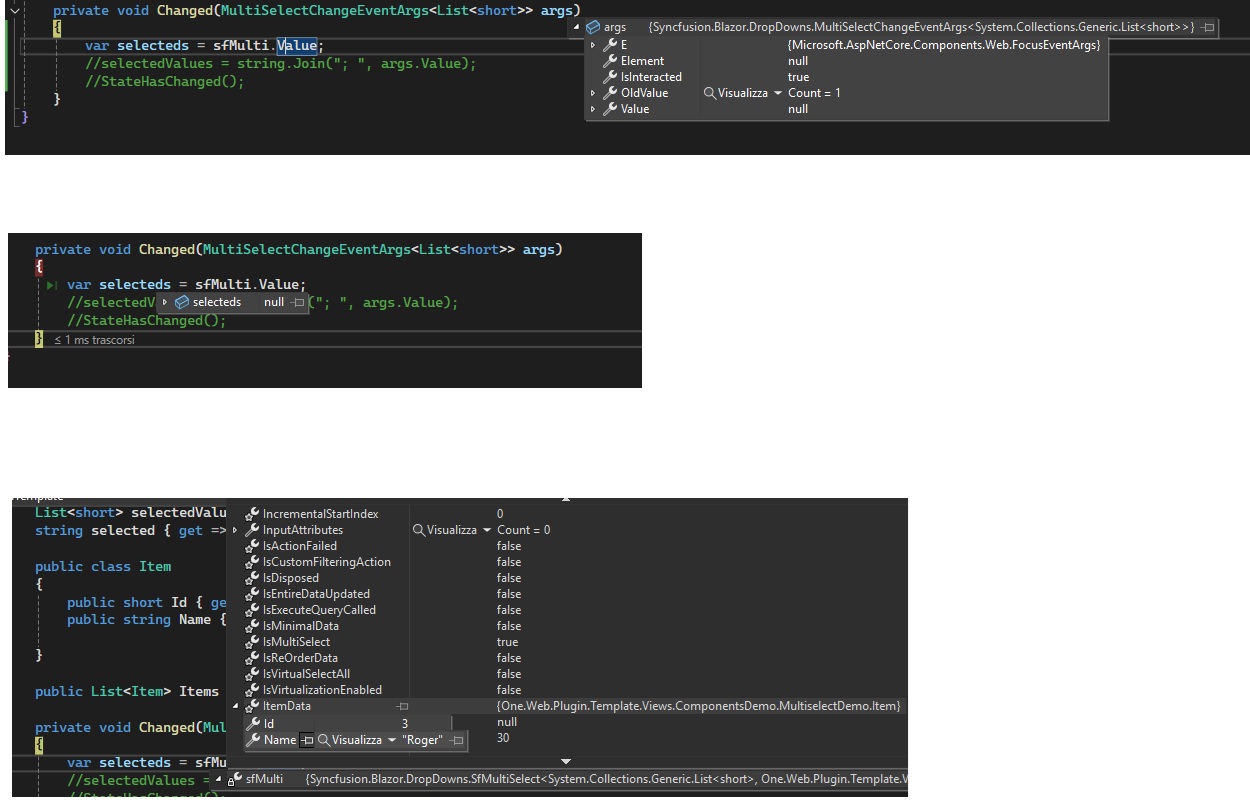Click the IsCustomFilteringAction wrench icon
1250x805 pixels.
pyautogui.click(x=252, y=562)
